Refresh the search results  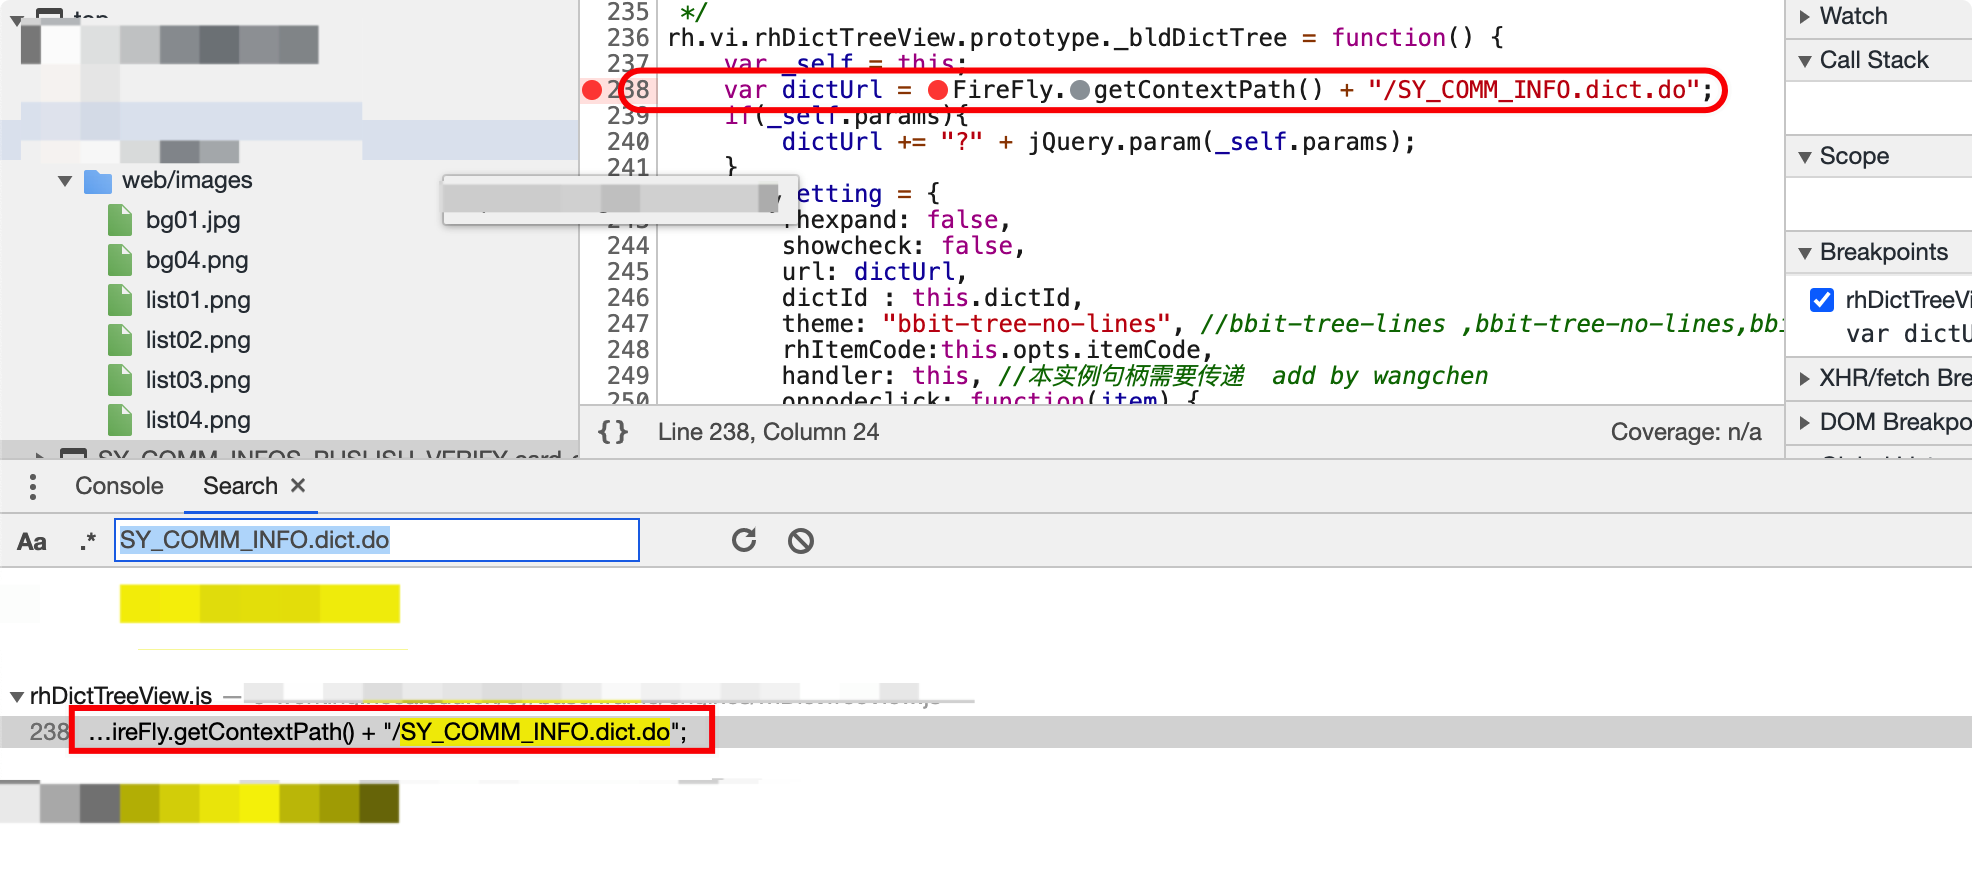click(744, 541)
